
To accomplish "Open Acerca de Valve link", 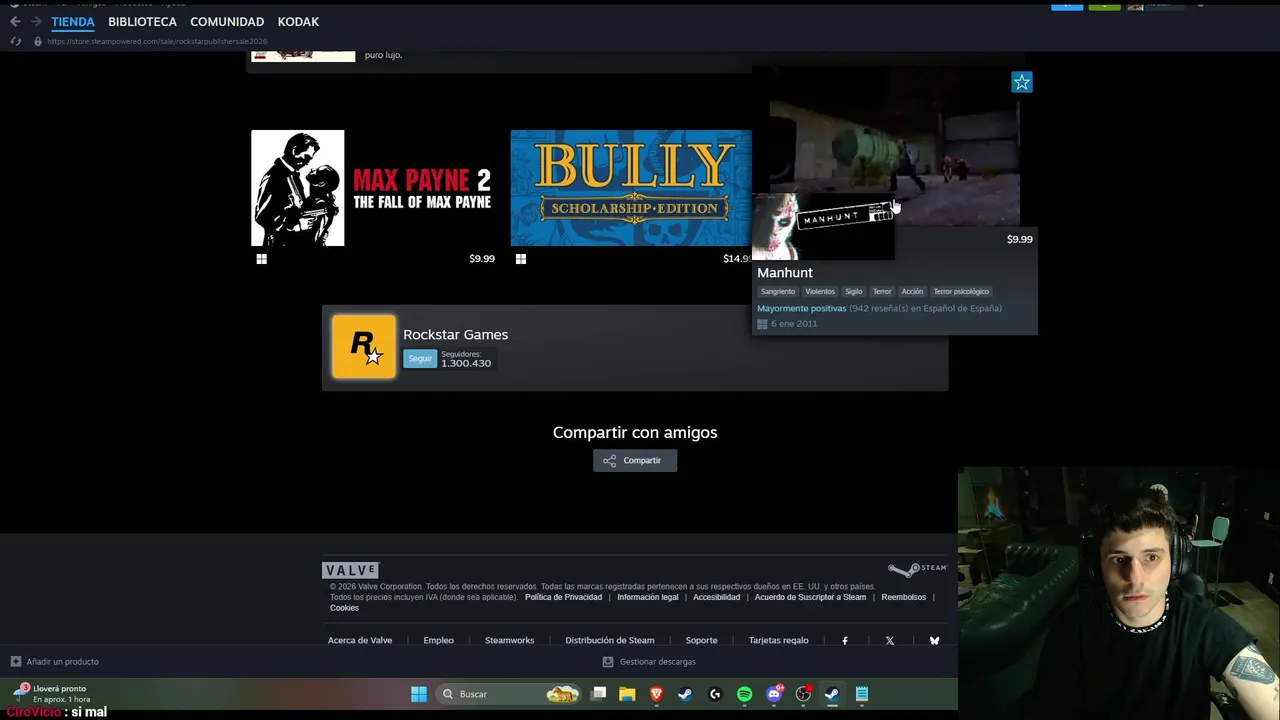I will 360,640.
